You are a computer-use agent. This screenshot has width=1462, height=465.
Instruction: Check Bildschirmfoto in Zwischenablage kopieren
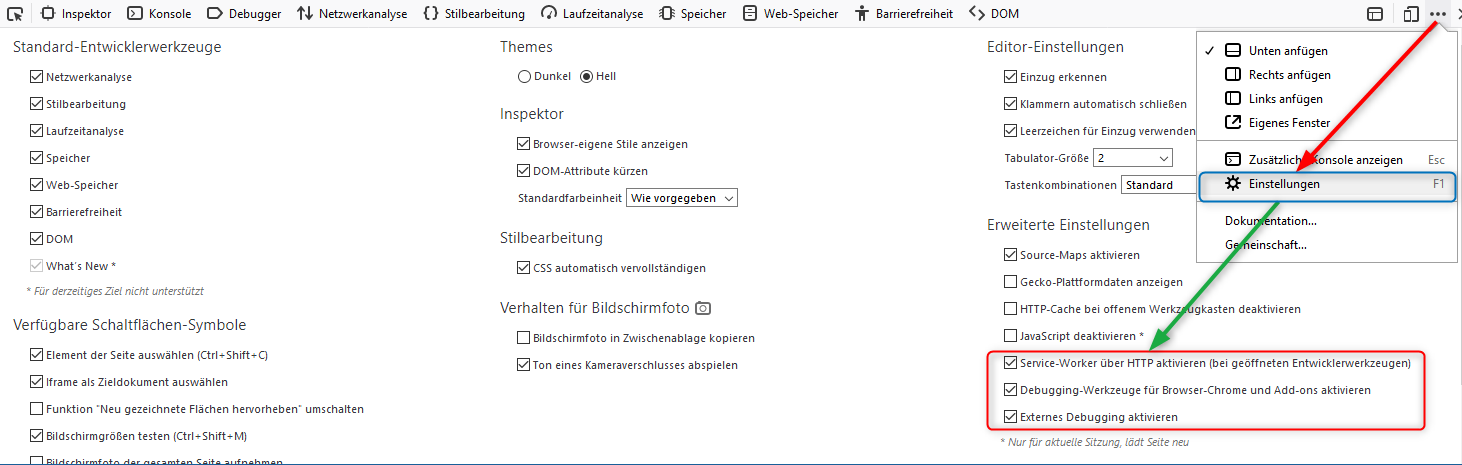tap(524, 338)
